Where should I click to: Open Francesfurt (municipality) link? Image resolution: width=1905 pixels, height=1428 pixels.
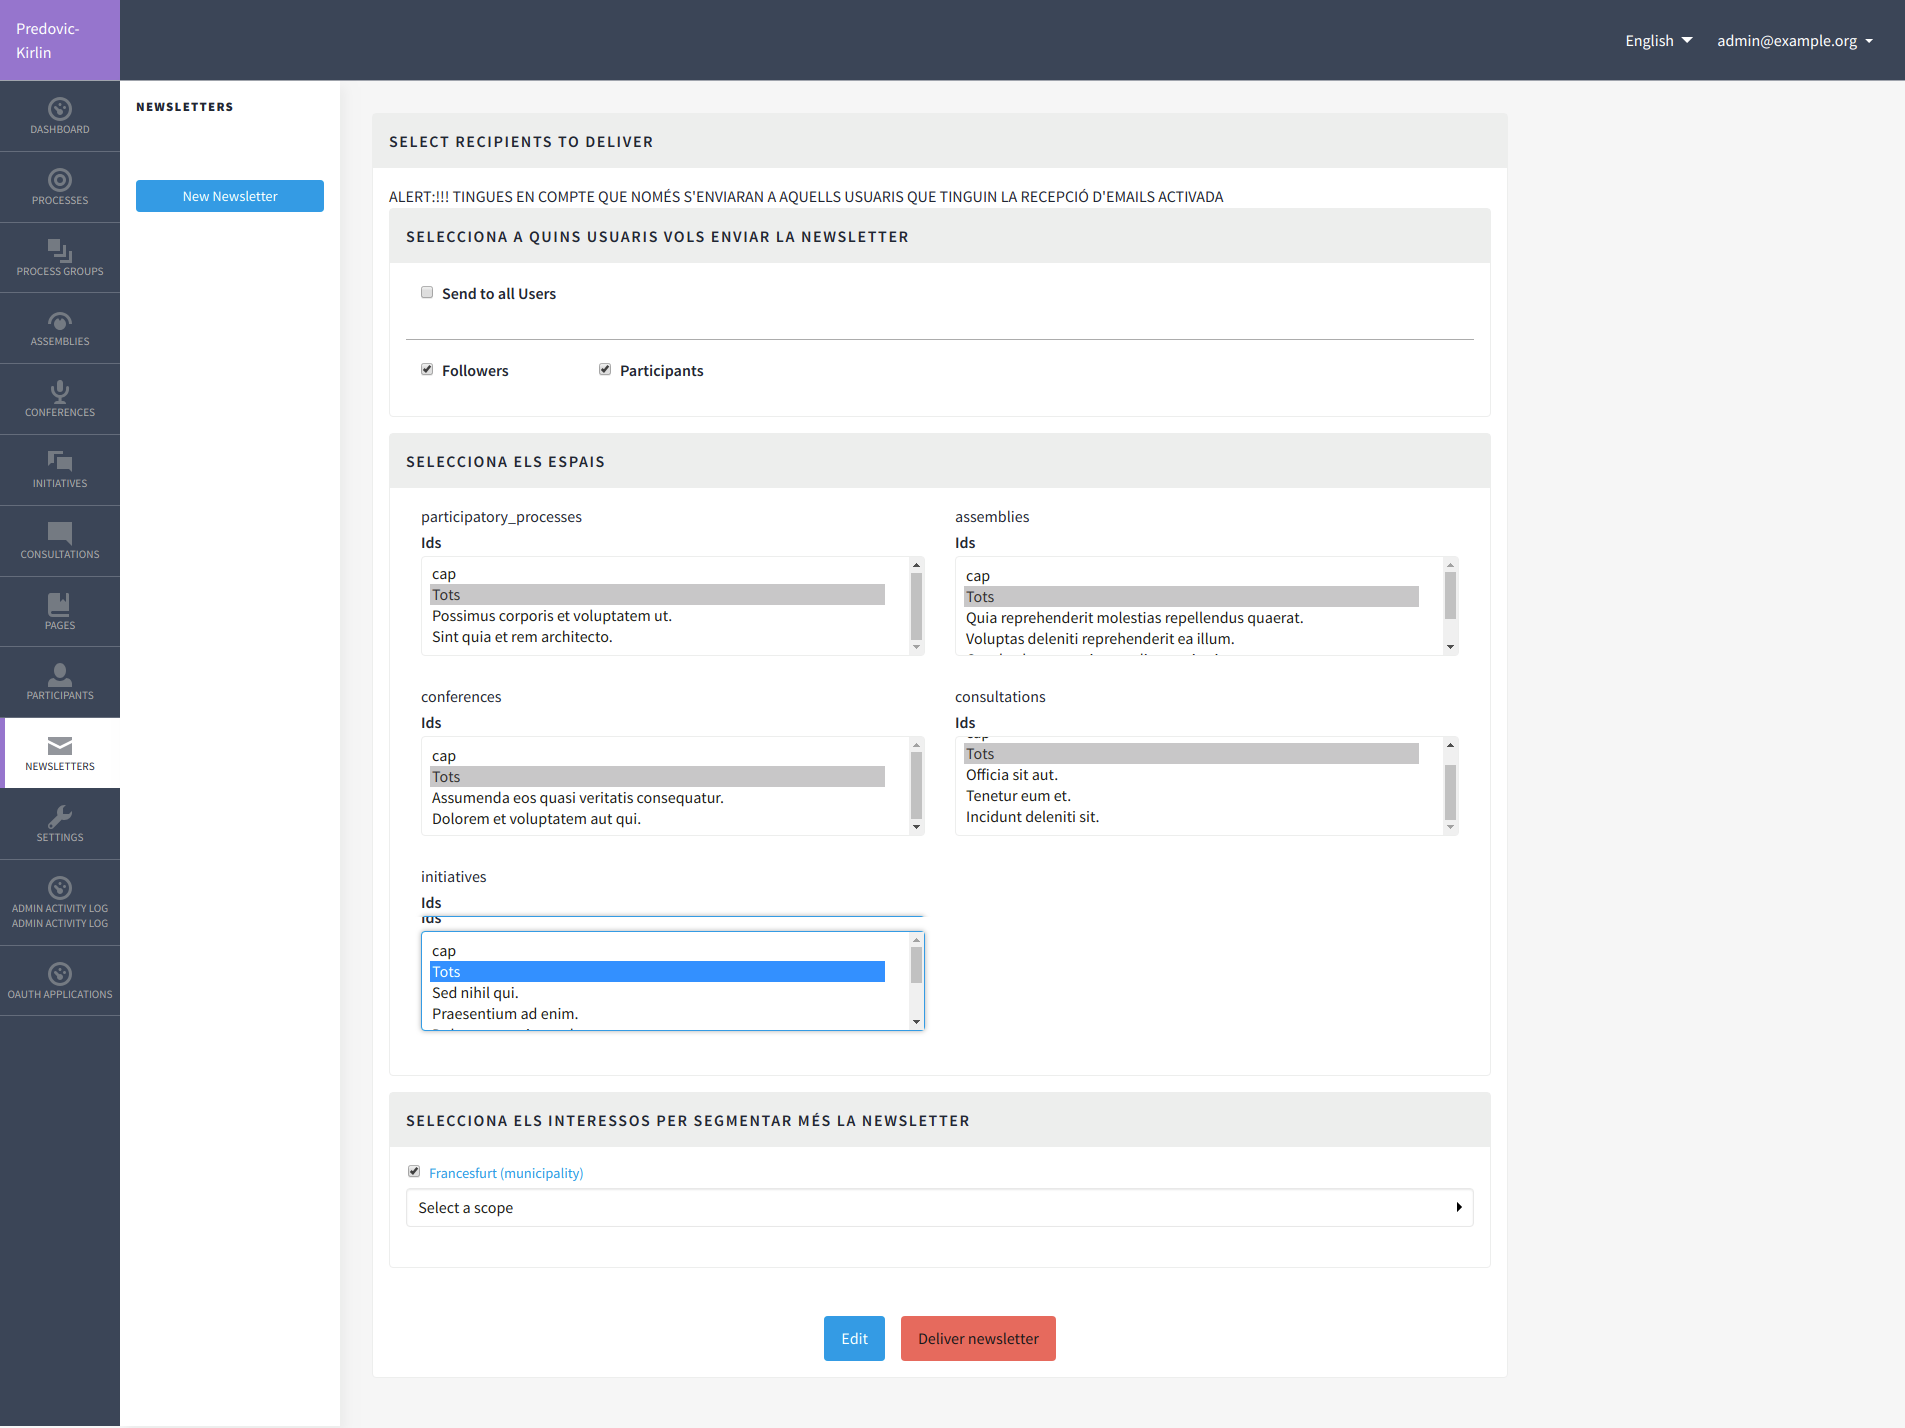pos(506,1173)
